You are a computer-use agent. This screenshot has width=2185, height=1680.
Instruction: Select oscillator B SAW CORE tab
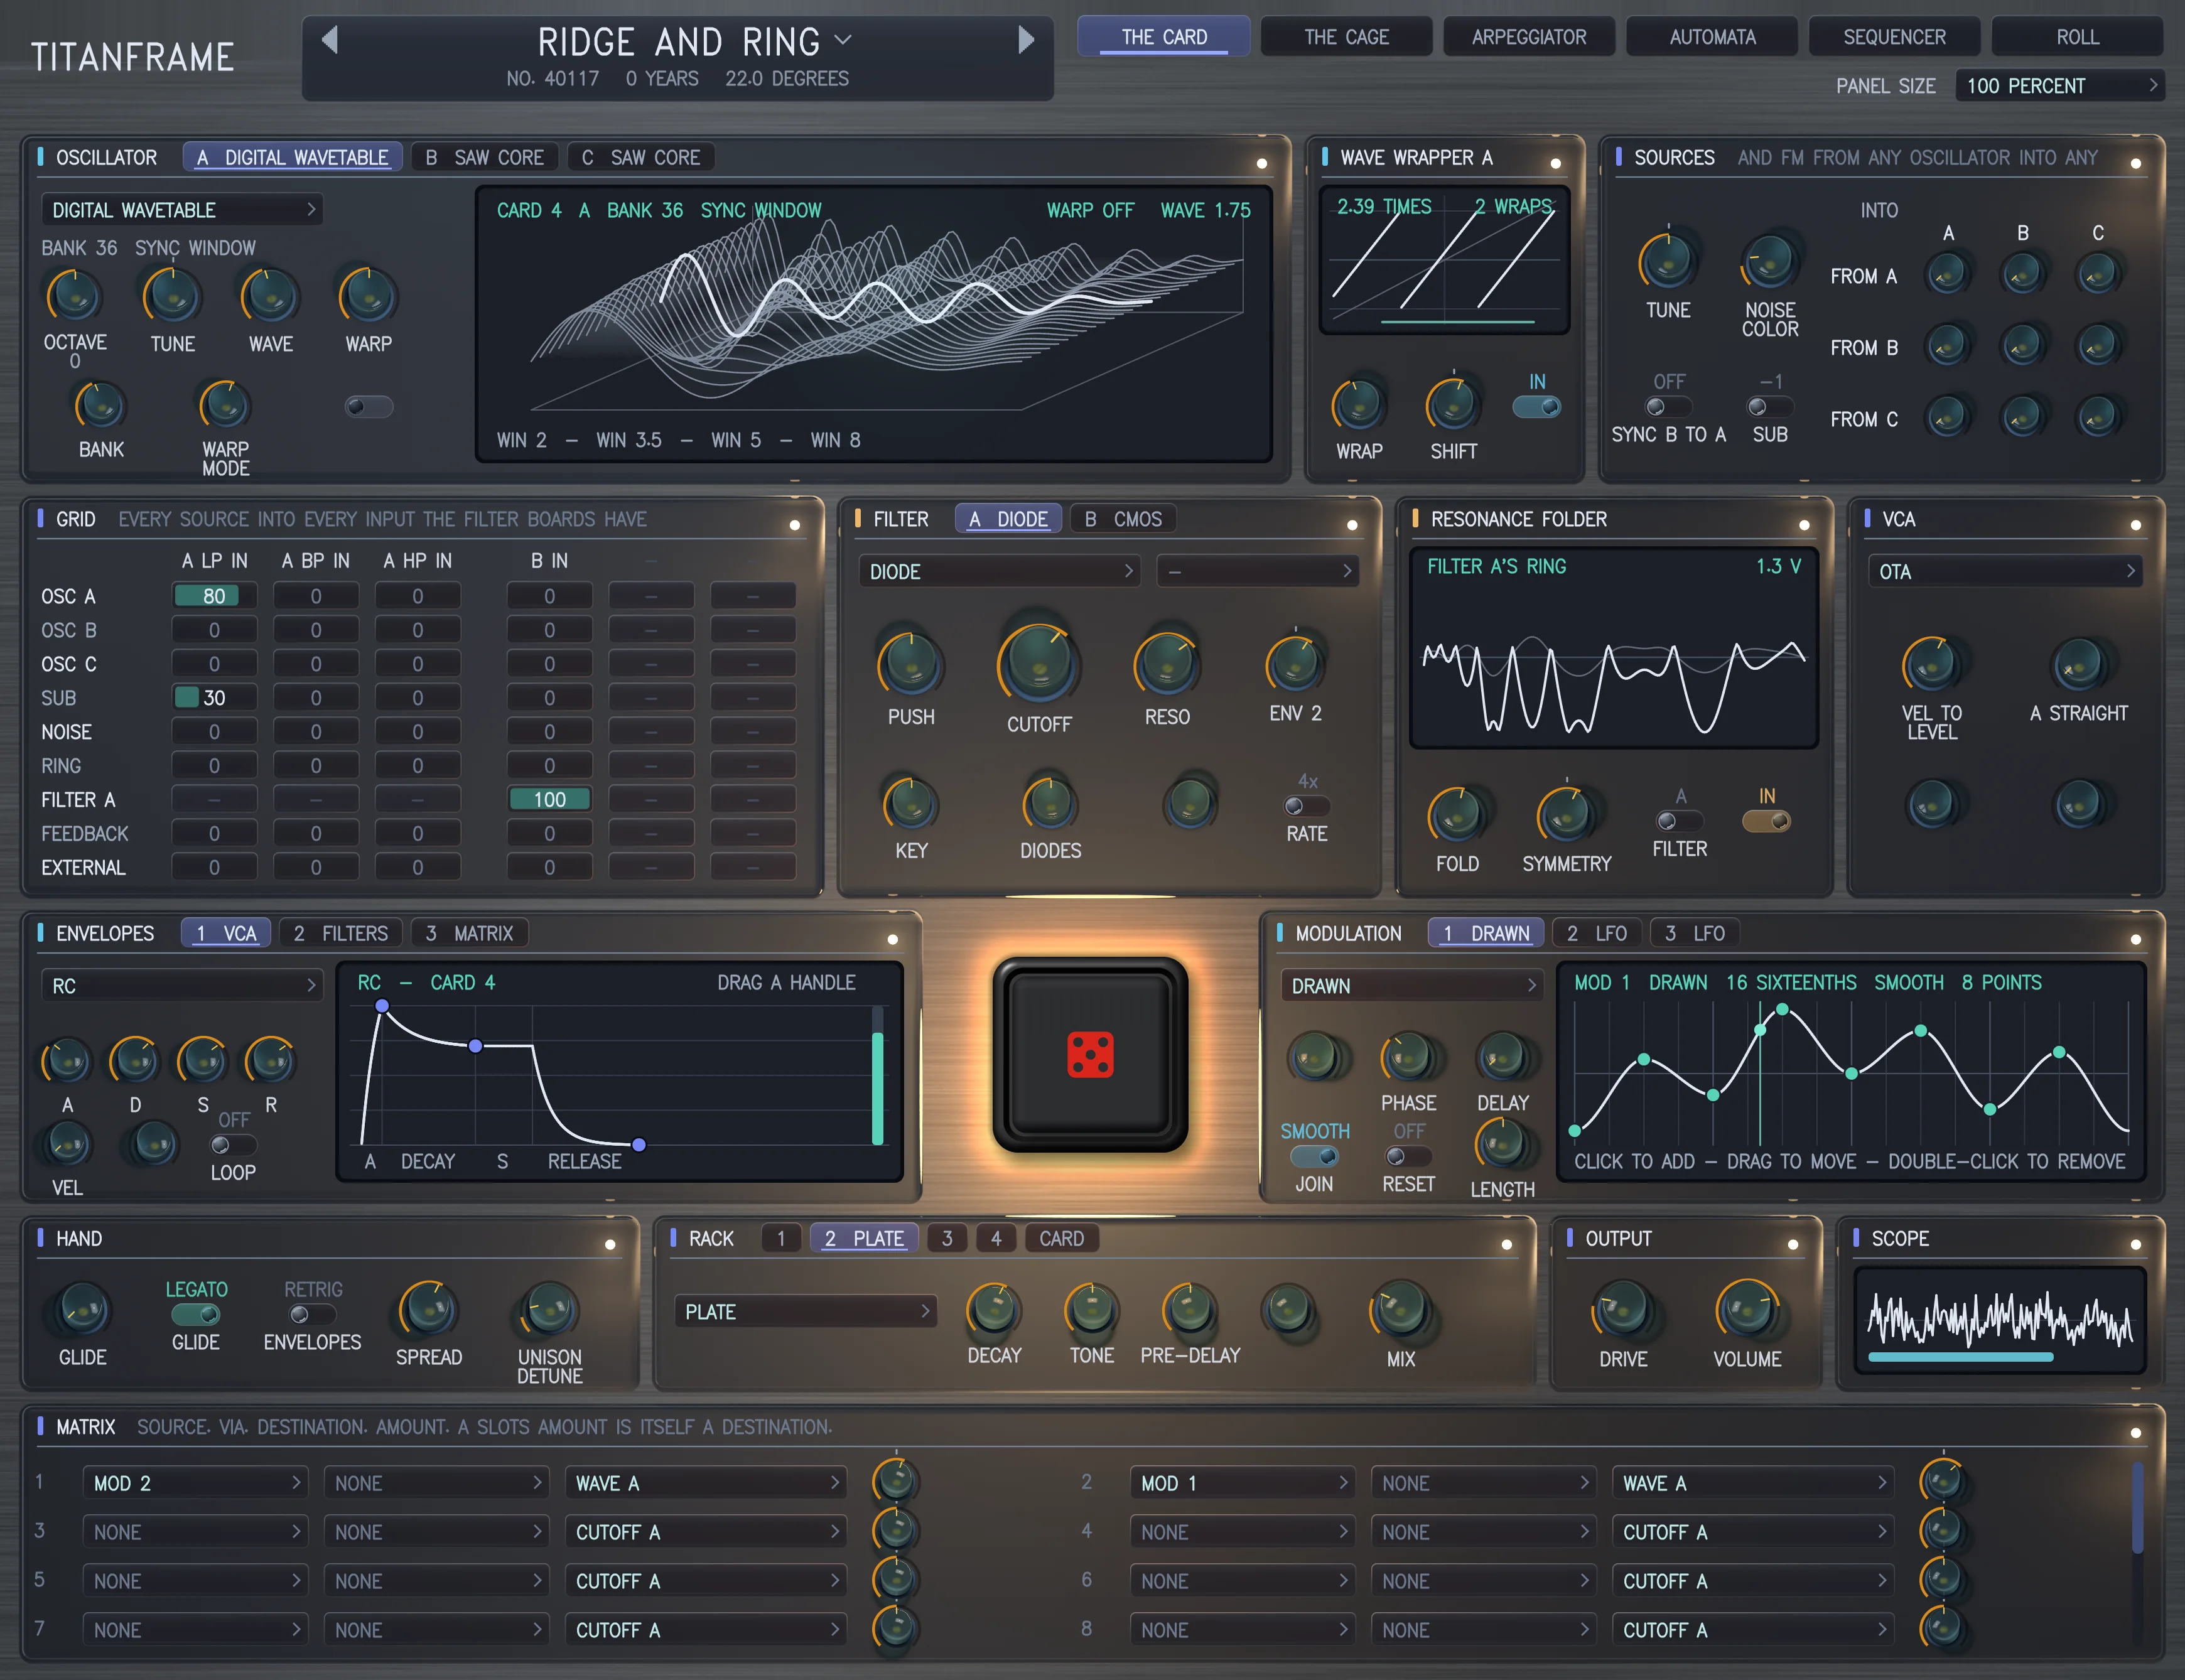click(x=485, y=157)
